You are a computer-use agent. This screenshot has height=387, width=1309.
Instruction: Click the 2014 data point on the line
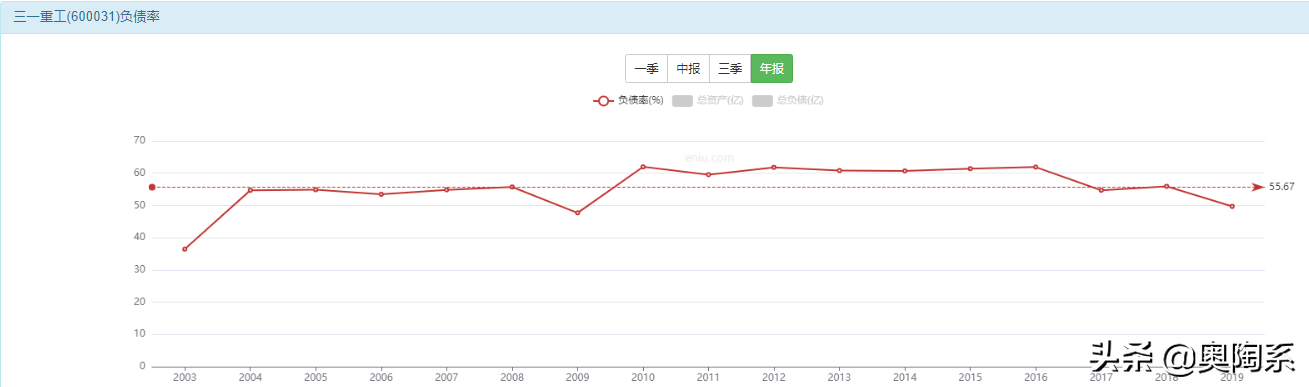[x=905, y=171]
